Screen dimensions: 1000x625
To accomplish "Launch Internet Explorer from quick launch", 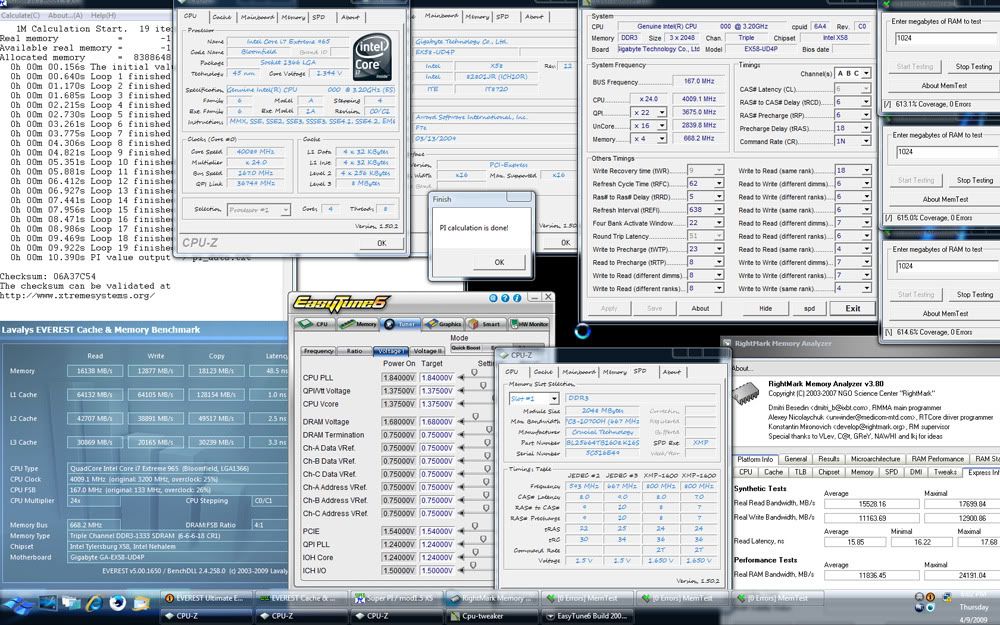I will tap(94, 603).
